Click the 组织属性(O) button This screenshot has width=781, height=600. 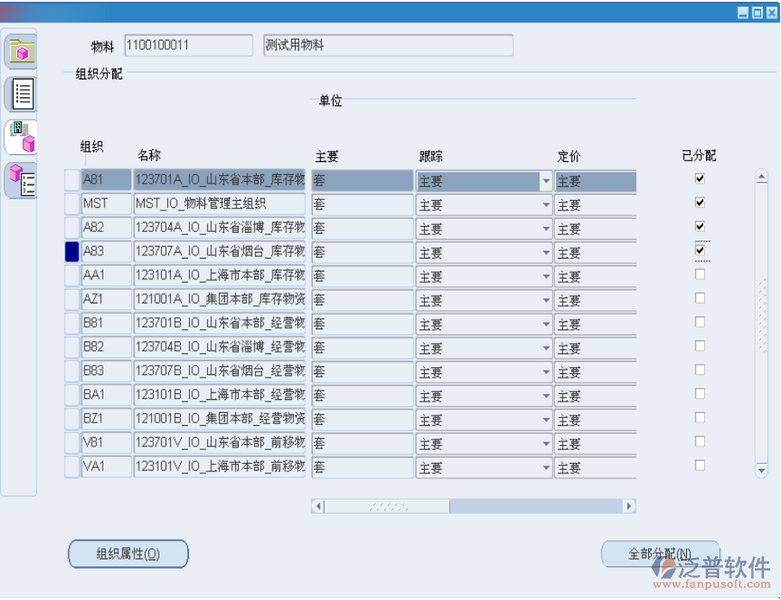tap(127, 553)
